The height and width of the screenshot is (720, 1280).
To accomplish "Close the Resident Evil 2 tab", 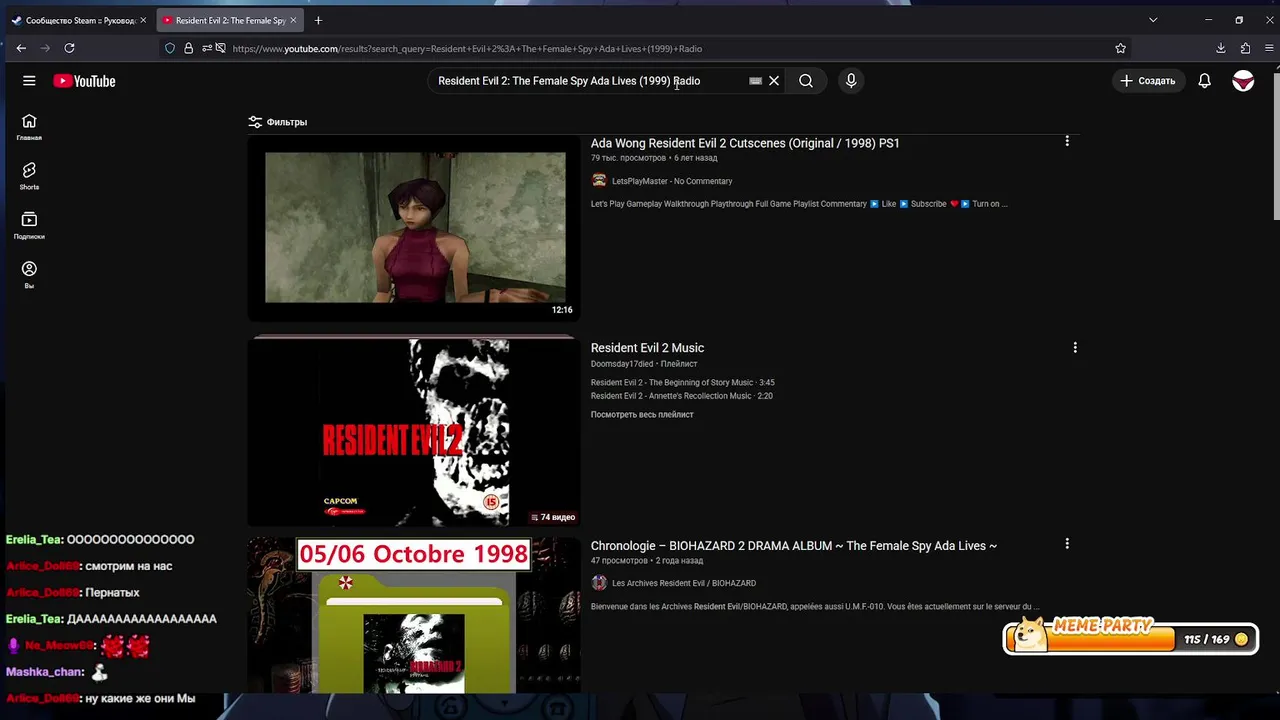I will pyautogui.click(x=293, y=20).
